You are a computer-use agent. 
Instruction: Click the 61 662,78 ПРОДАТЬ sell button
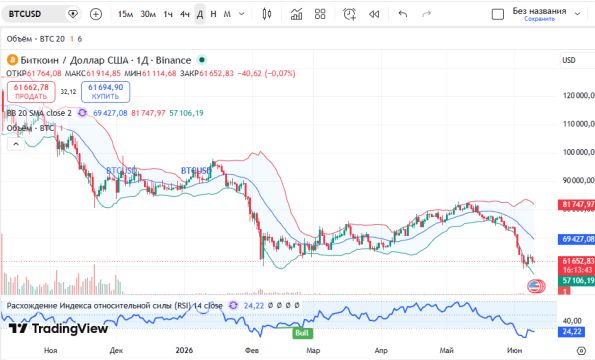(x=31, y=92)
